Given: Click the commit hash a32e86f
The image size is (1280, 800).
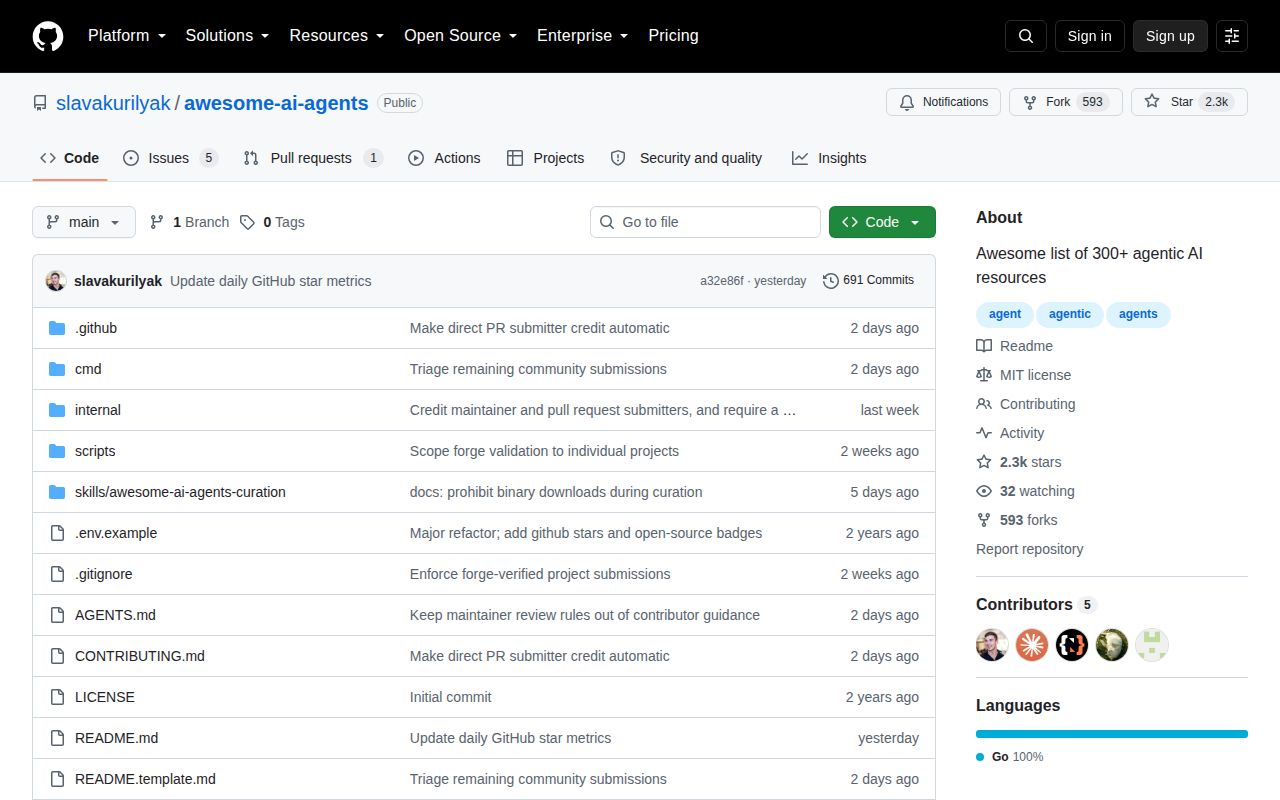Looking at the screenshot, I should (722, 281).
